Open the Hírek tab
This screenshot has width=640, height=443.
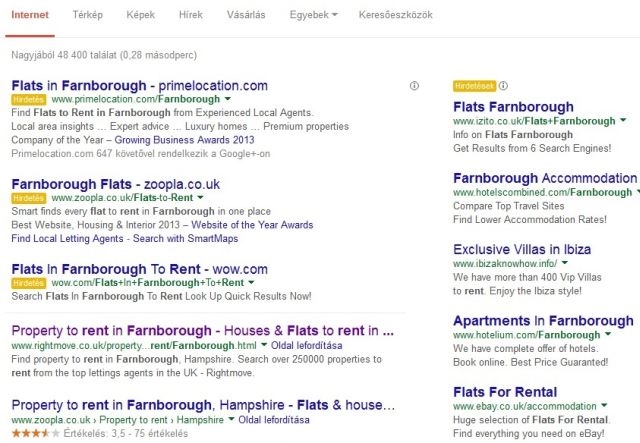tap(191, 15)
